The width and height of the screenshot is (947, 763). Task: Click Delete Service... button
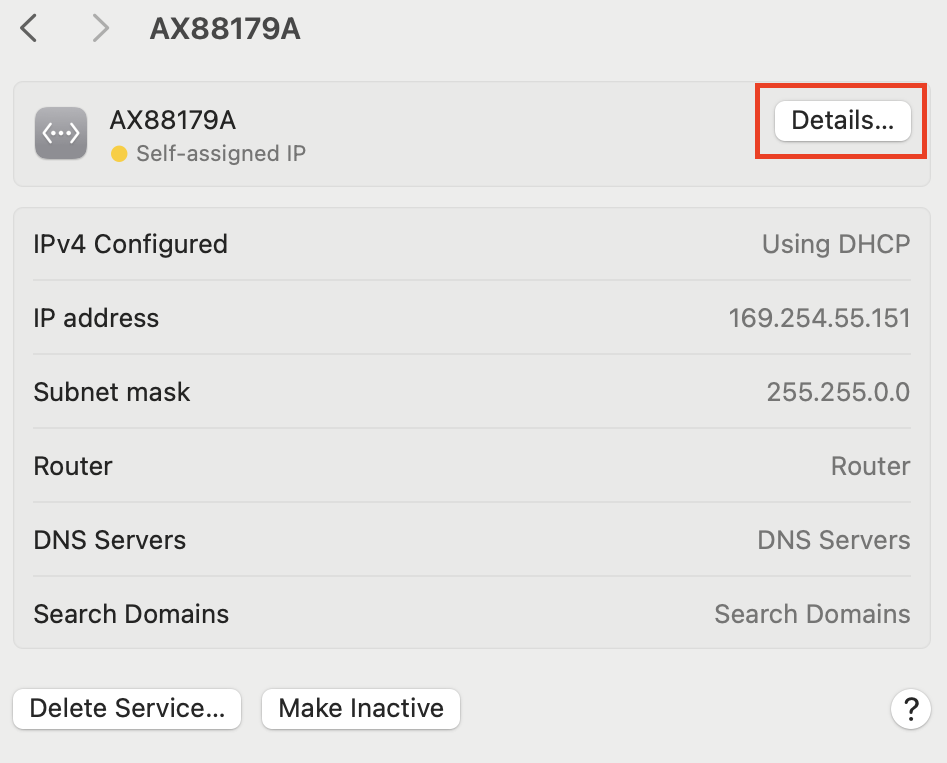(x=127, y=709)
